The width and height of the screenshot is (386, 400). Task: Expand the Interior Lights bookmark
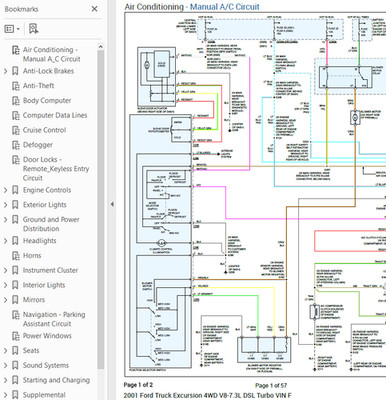pyautogui.click(x=5, y=285)
